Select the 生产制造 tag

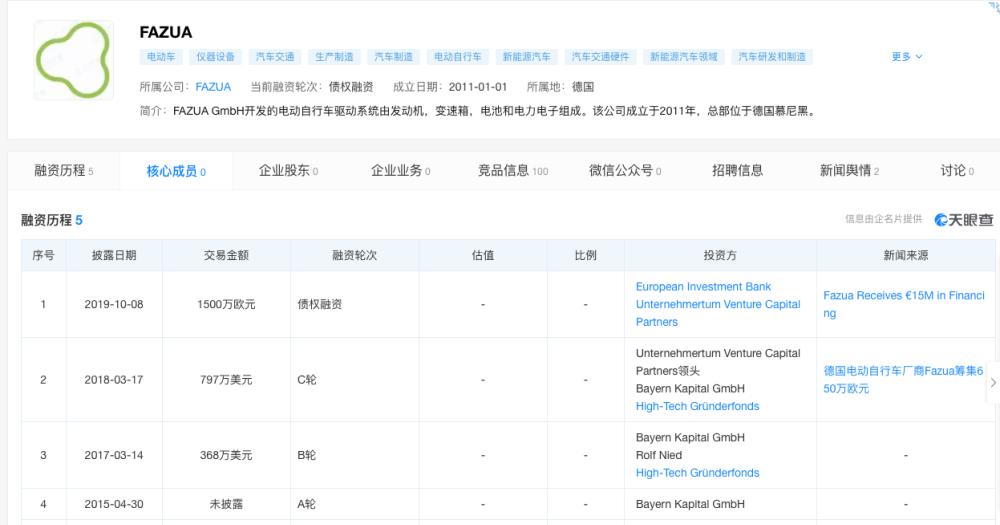pyautogui.click(x=334, y=57)
